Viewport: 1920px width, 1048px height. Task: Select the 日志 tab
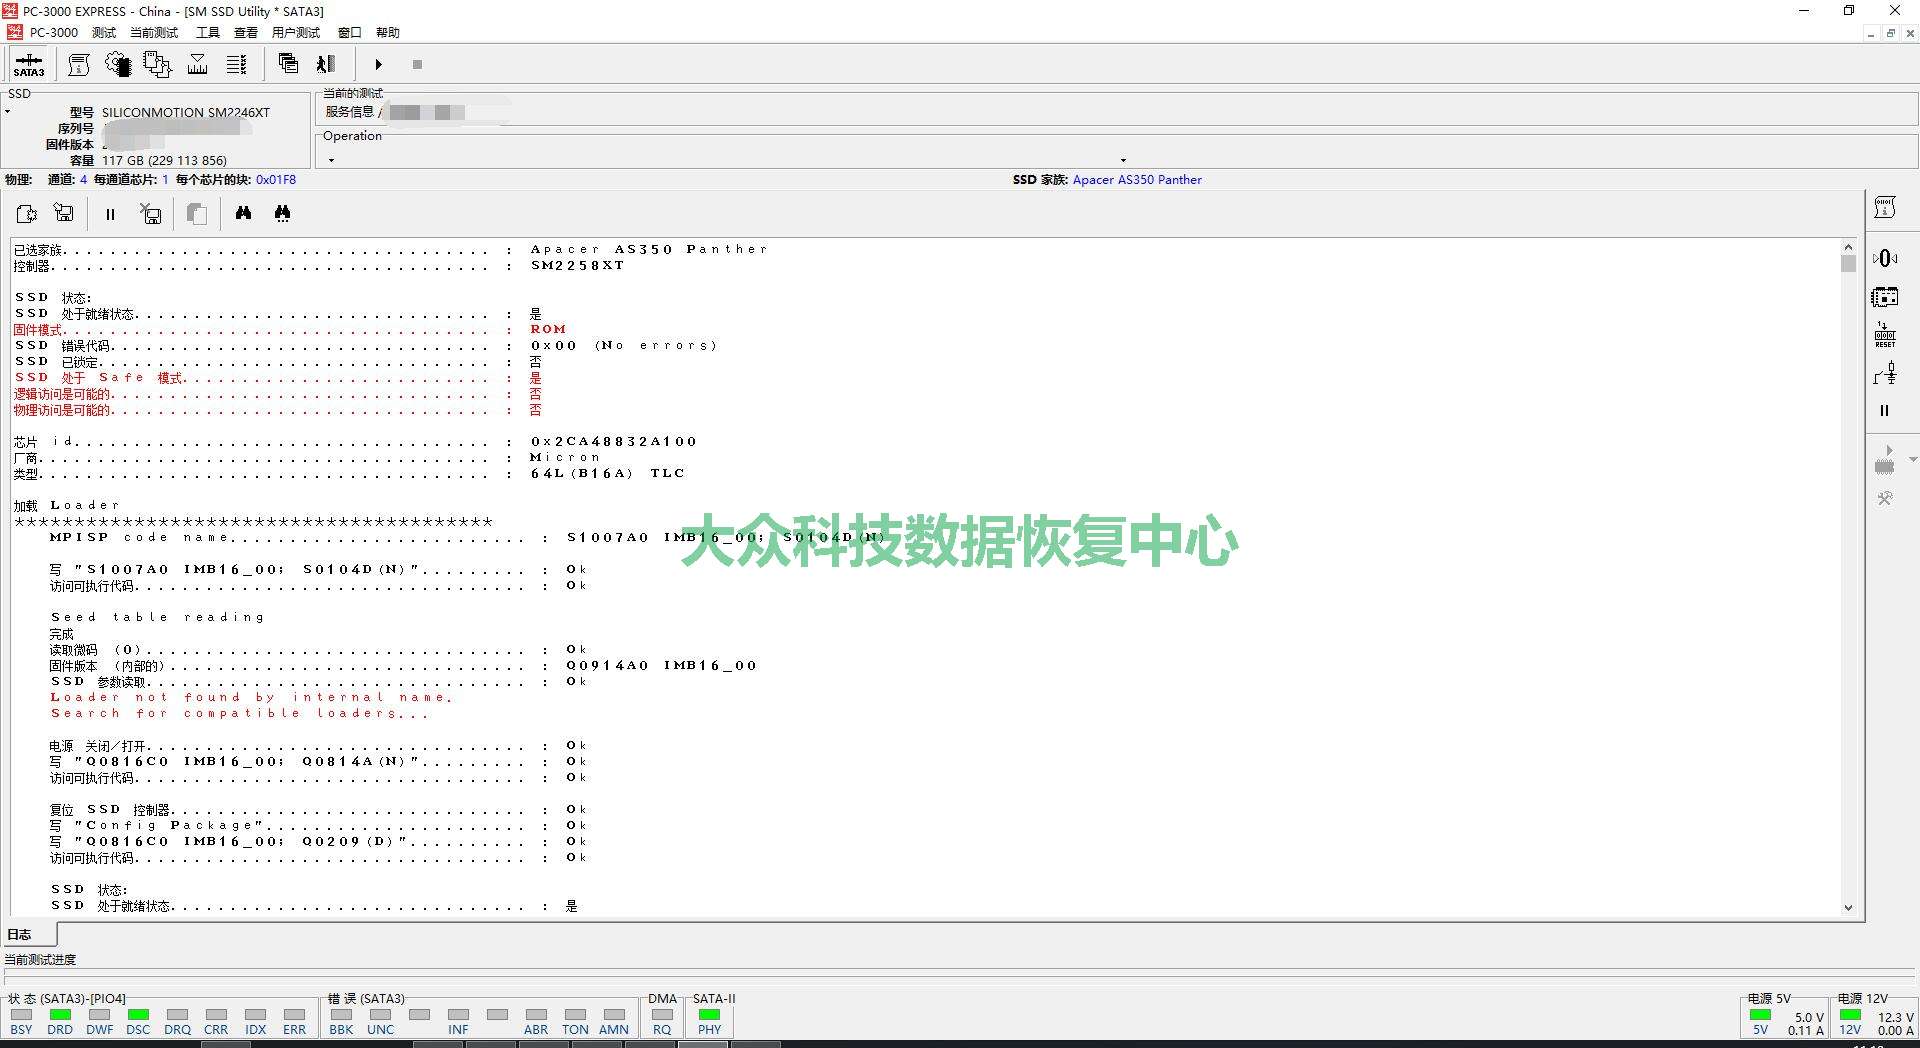click(30, 934)
